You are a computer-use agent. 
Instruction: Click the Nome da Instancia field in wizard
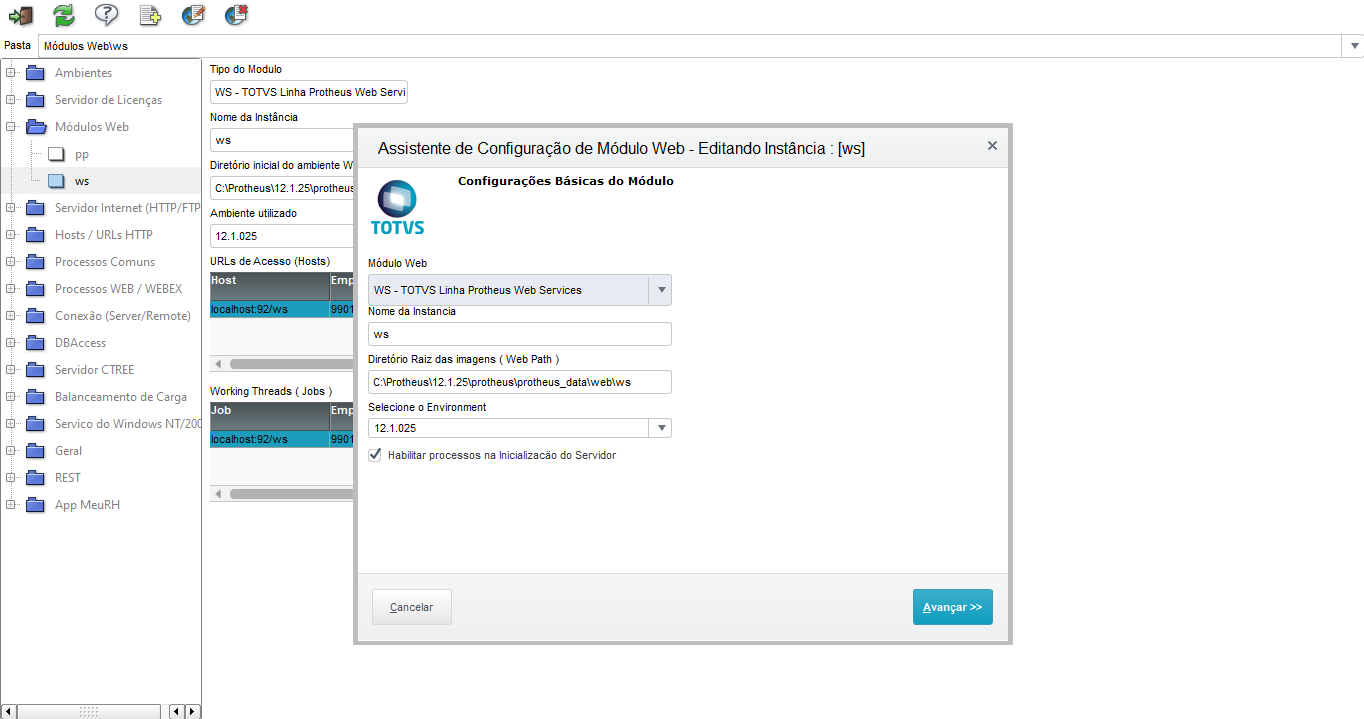tap(519, 334)
